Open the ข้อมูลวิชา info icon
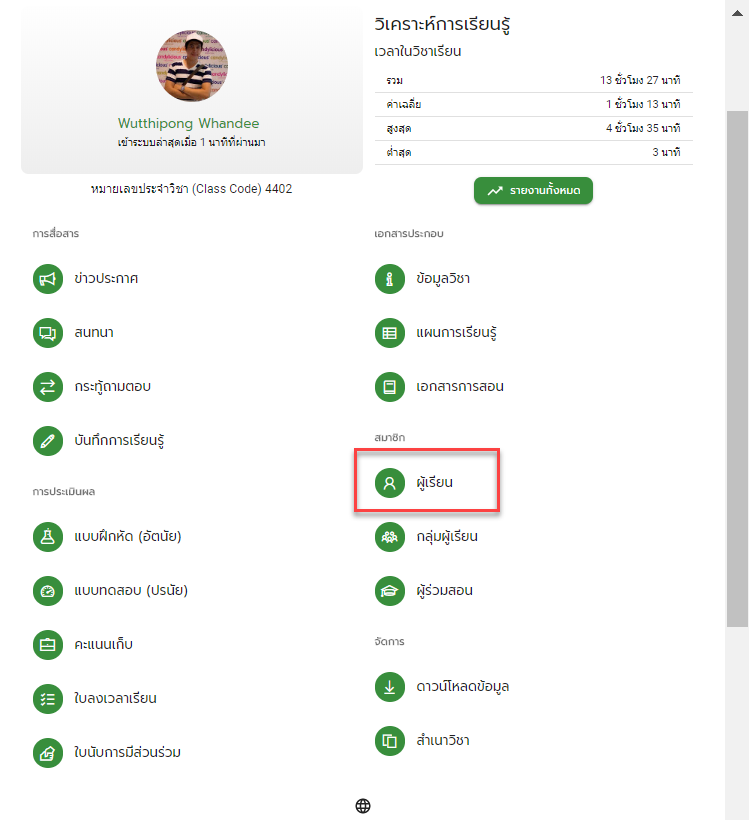 coord(390,279)
